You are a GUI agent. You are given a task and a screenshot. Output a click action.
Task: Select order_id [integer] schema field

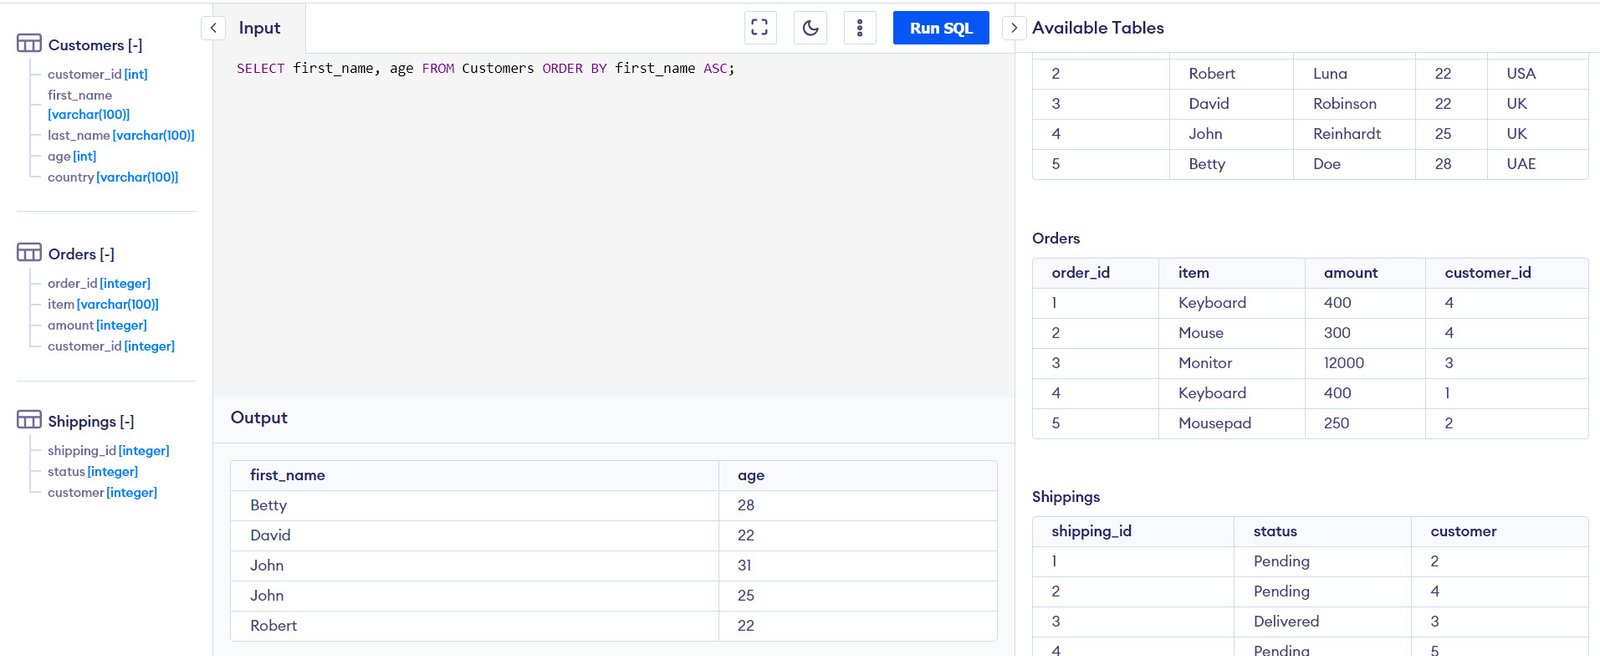99,283
